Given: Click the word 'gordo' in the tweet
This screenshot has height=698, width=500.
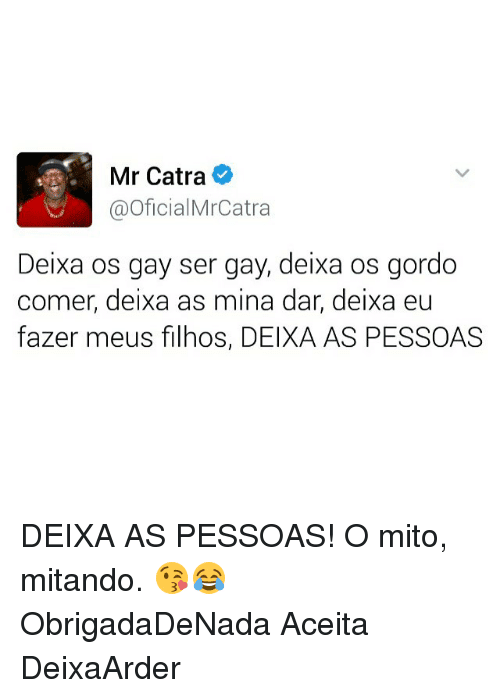Looking at the screenshot, I should (422, 266).
